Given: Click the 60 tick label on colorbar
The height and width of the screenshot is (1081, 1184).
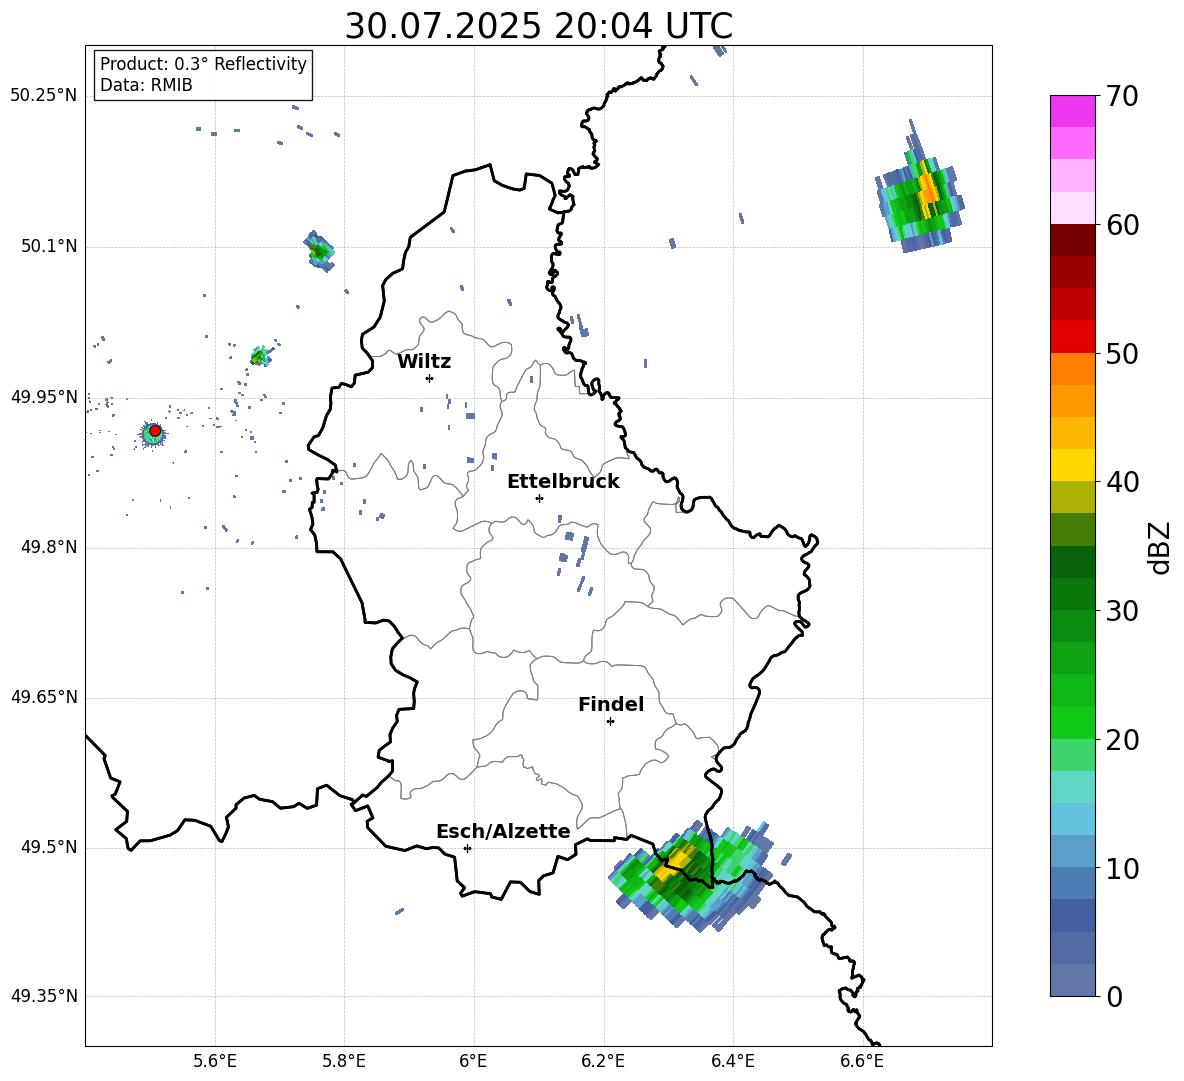Looking at the screenshot, I should coord(1122,225).
